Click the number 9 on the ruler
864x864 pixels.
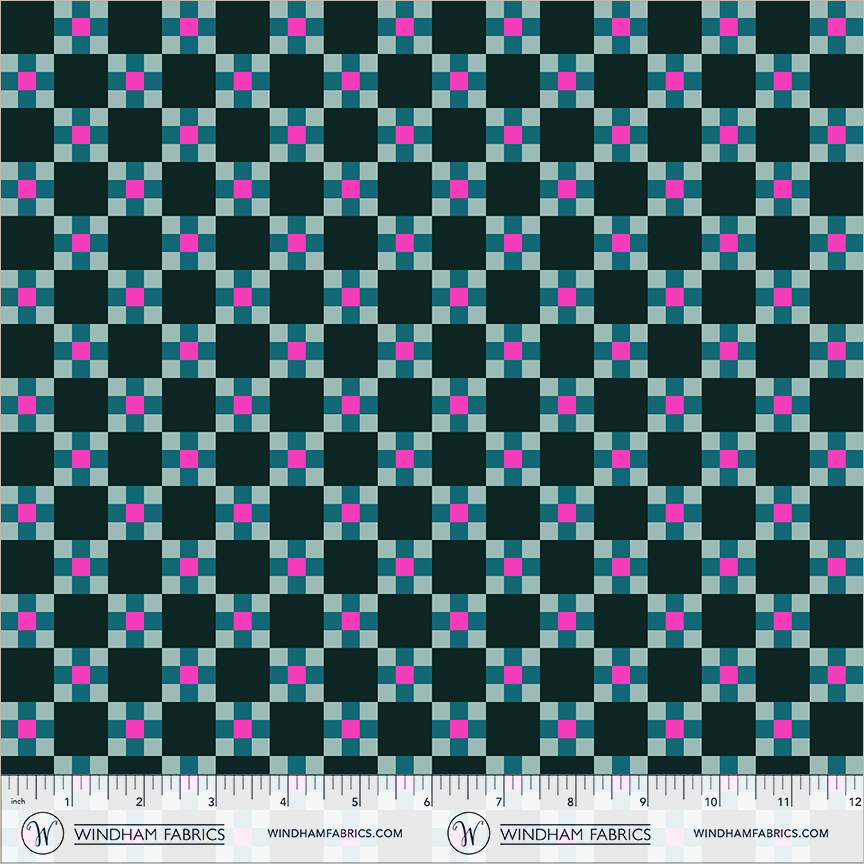point(642,802)
